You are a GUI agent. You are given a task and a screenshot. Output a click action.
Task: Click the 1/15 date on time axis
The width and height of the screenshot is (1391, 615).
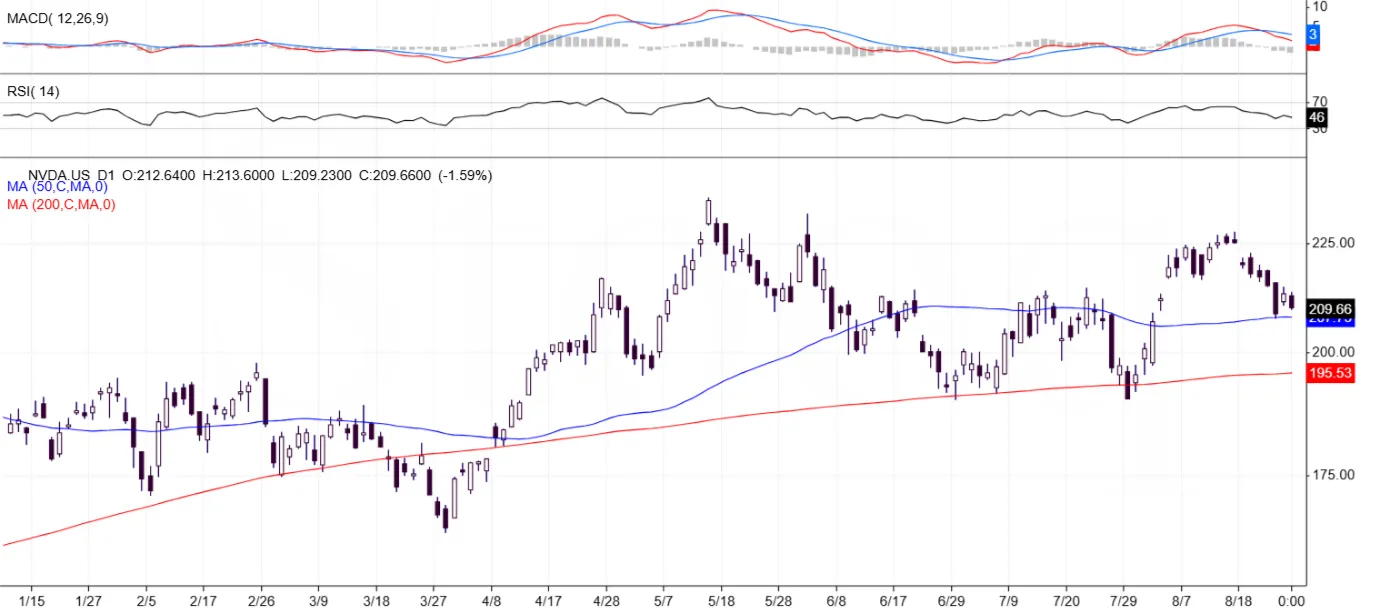pos(30,600)
